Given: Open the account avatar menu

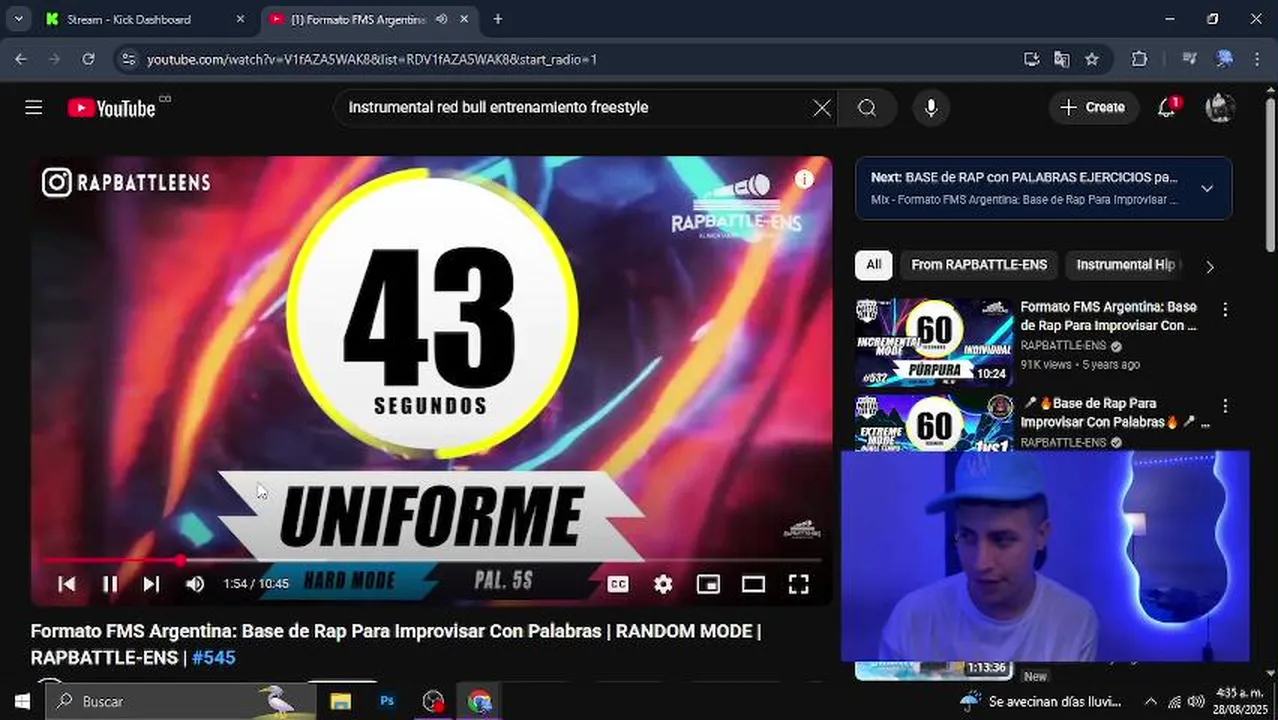Looking at the screenshot, I should click(1220, 107).
